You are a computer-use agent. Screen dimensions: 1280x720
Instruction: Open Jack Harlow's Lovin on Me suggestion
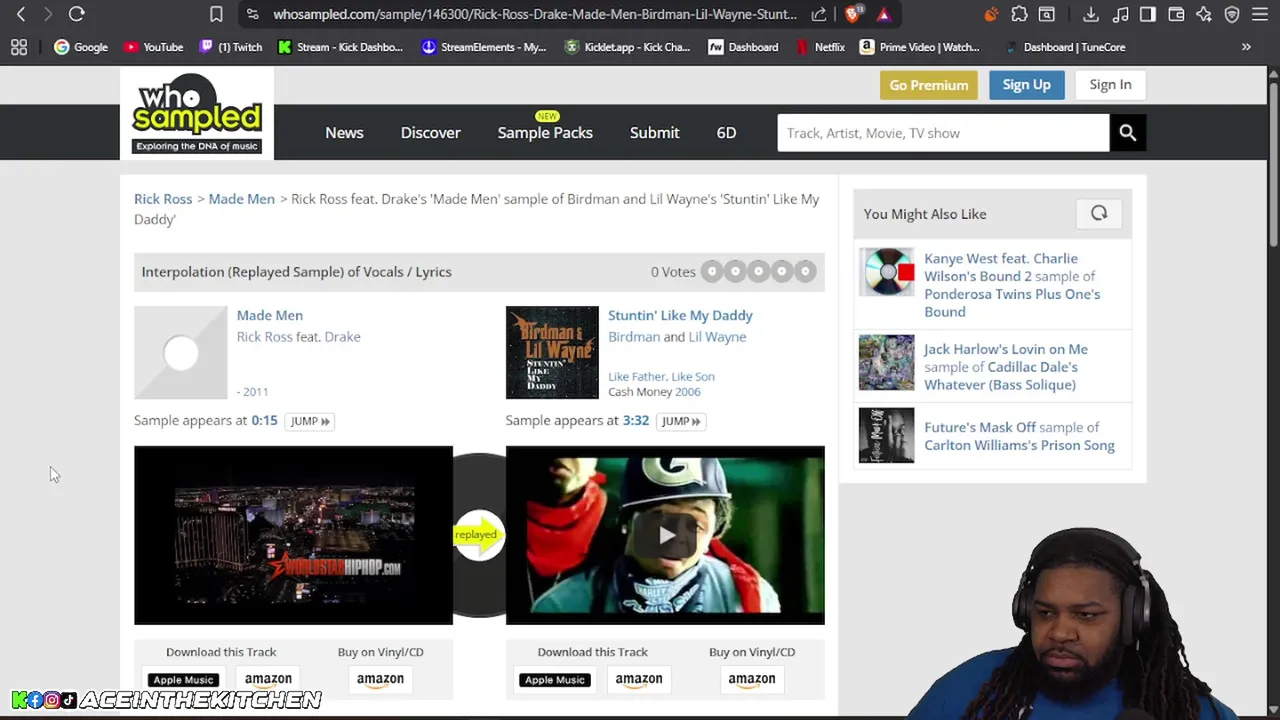tap(1006, 367)
